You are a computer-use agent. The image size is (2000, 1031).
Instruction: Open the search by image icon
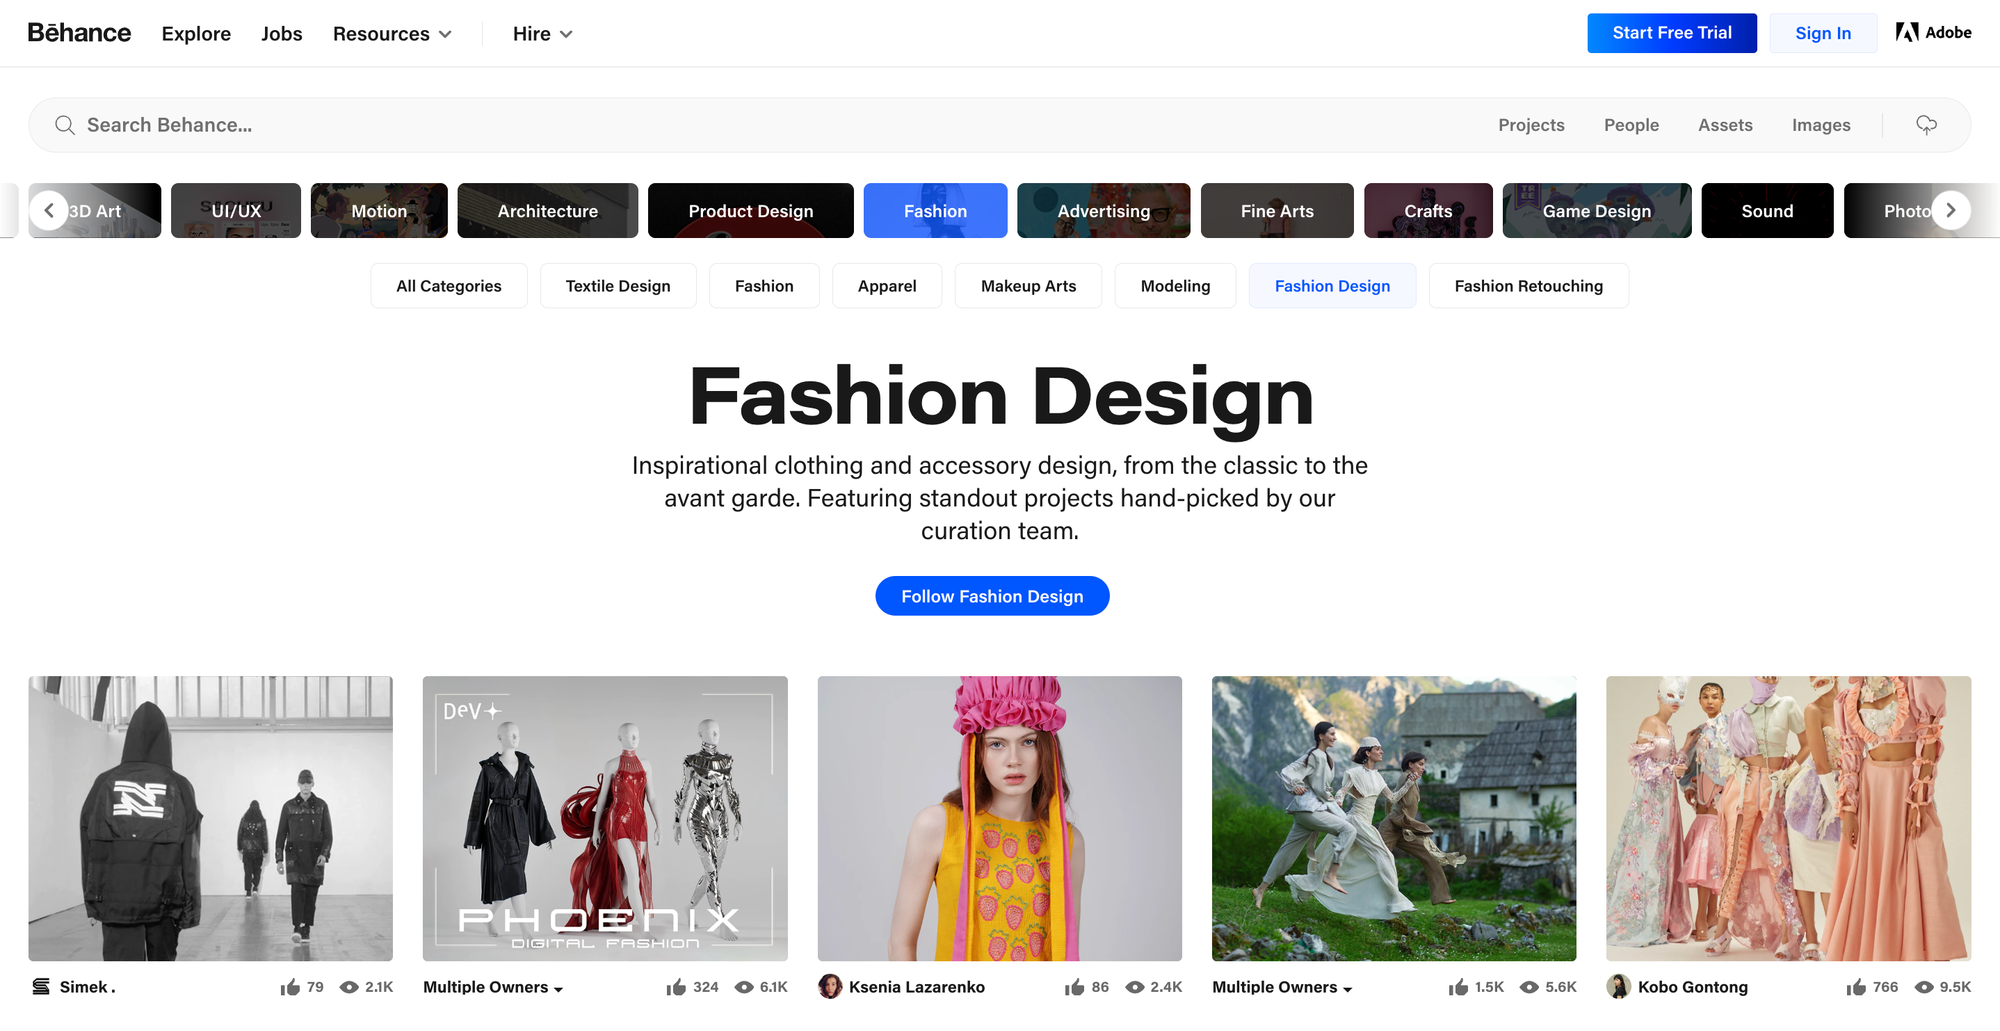click(x=1925, y=125)
